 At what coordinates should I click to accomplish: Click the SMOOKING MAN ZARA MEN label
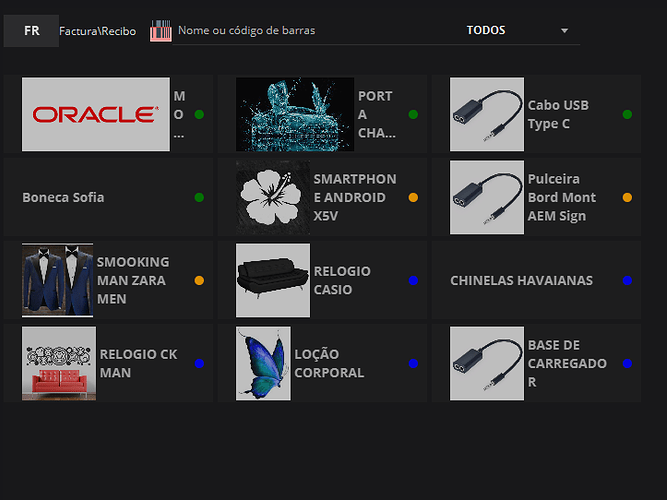tap(133, 280)
